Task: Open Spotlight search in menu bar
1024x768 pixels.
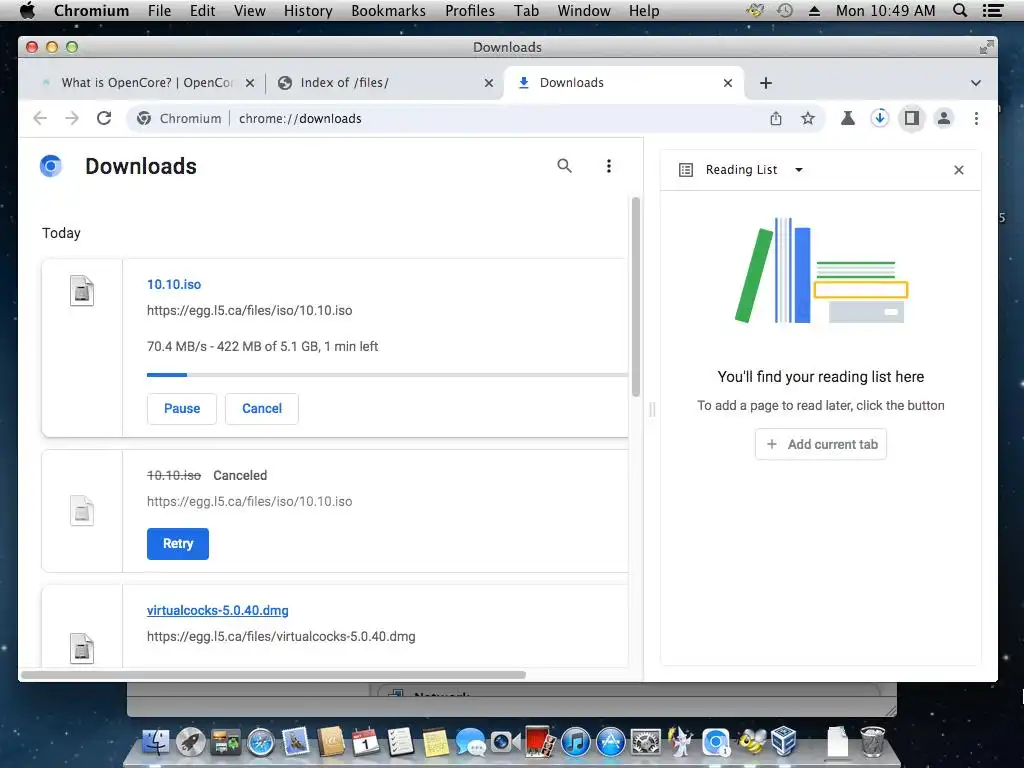Action: pyautogui.click(x=960, y=10)
